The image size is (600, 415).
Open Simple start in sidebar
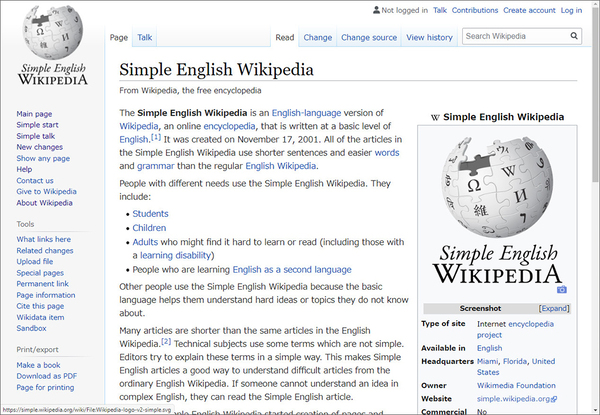37,125
